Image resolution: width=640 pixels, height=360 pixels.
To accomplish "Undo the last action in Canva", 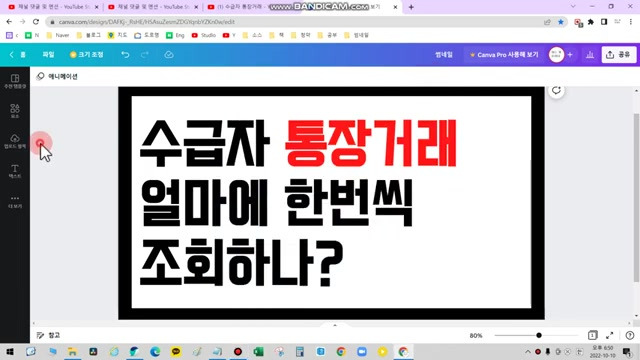I will [125, 55].
